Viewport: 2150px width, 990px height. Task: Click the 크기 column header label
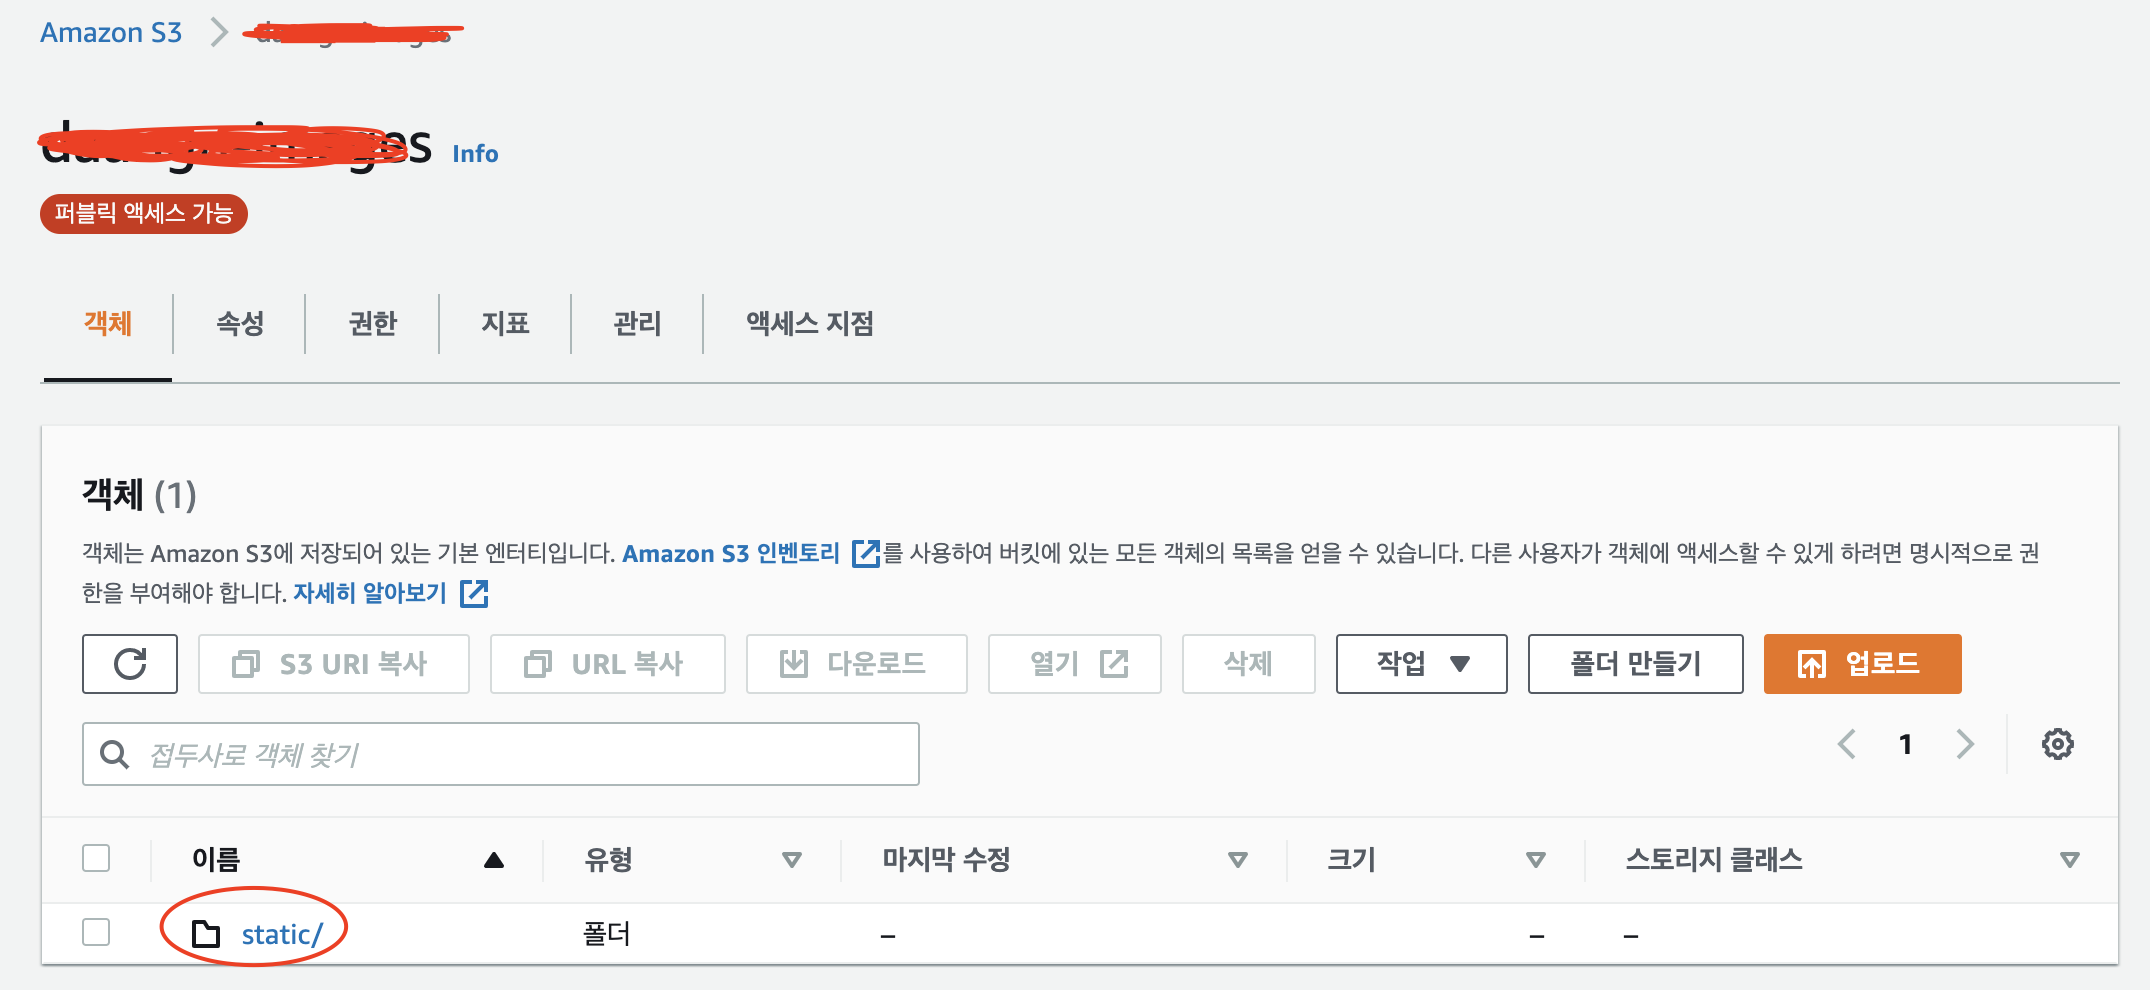pos(1352,860)
